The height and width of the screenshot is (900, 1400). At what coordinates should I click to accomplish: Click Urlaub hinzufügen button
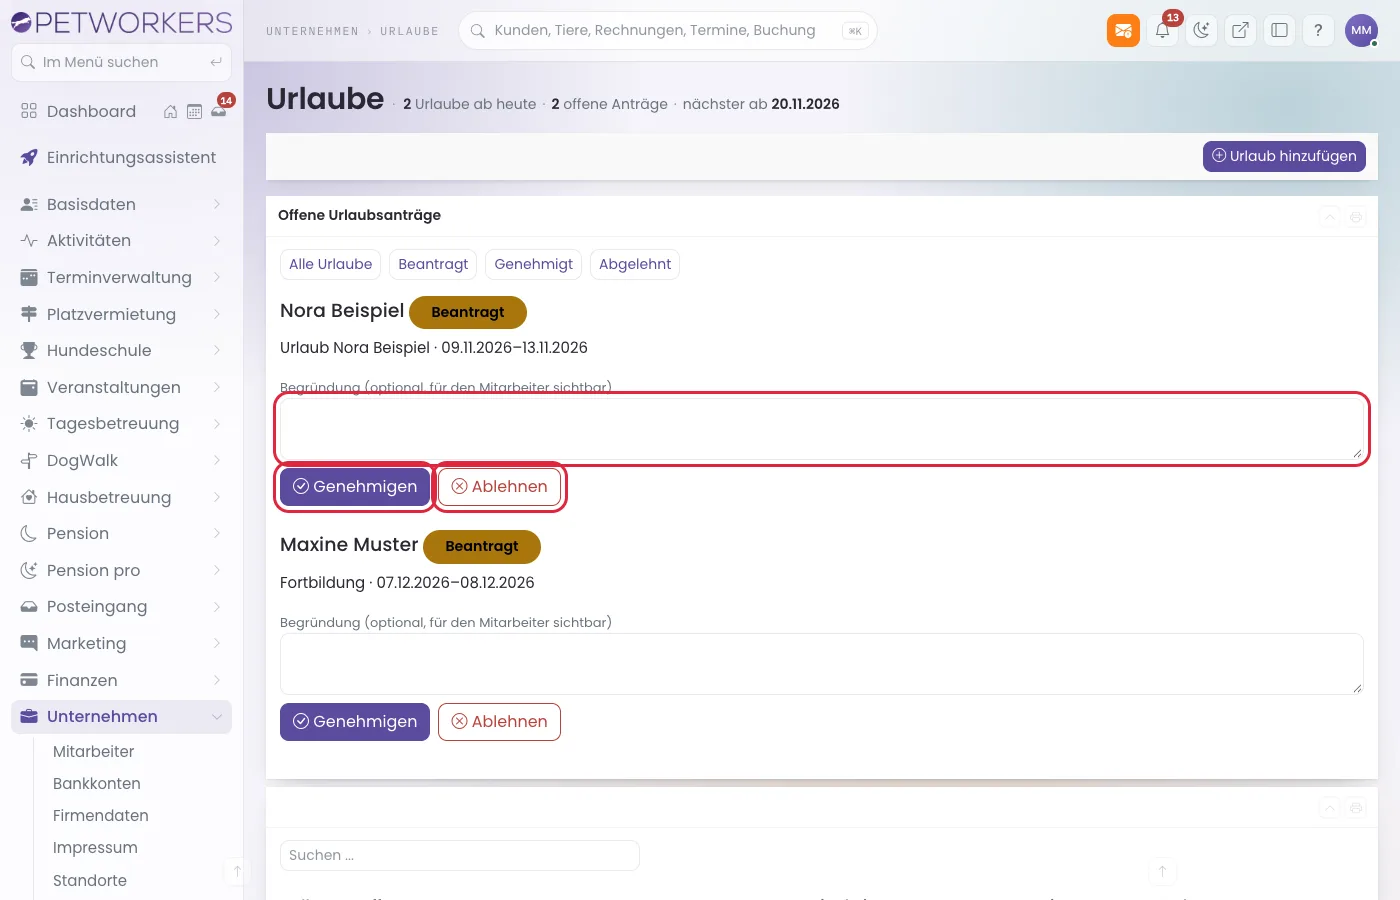1284,156
